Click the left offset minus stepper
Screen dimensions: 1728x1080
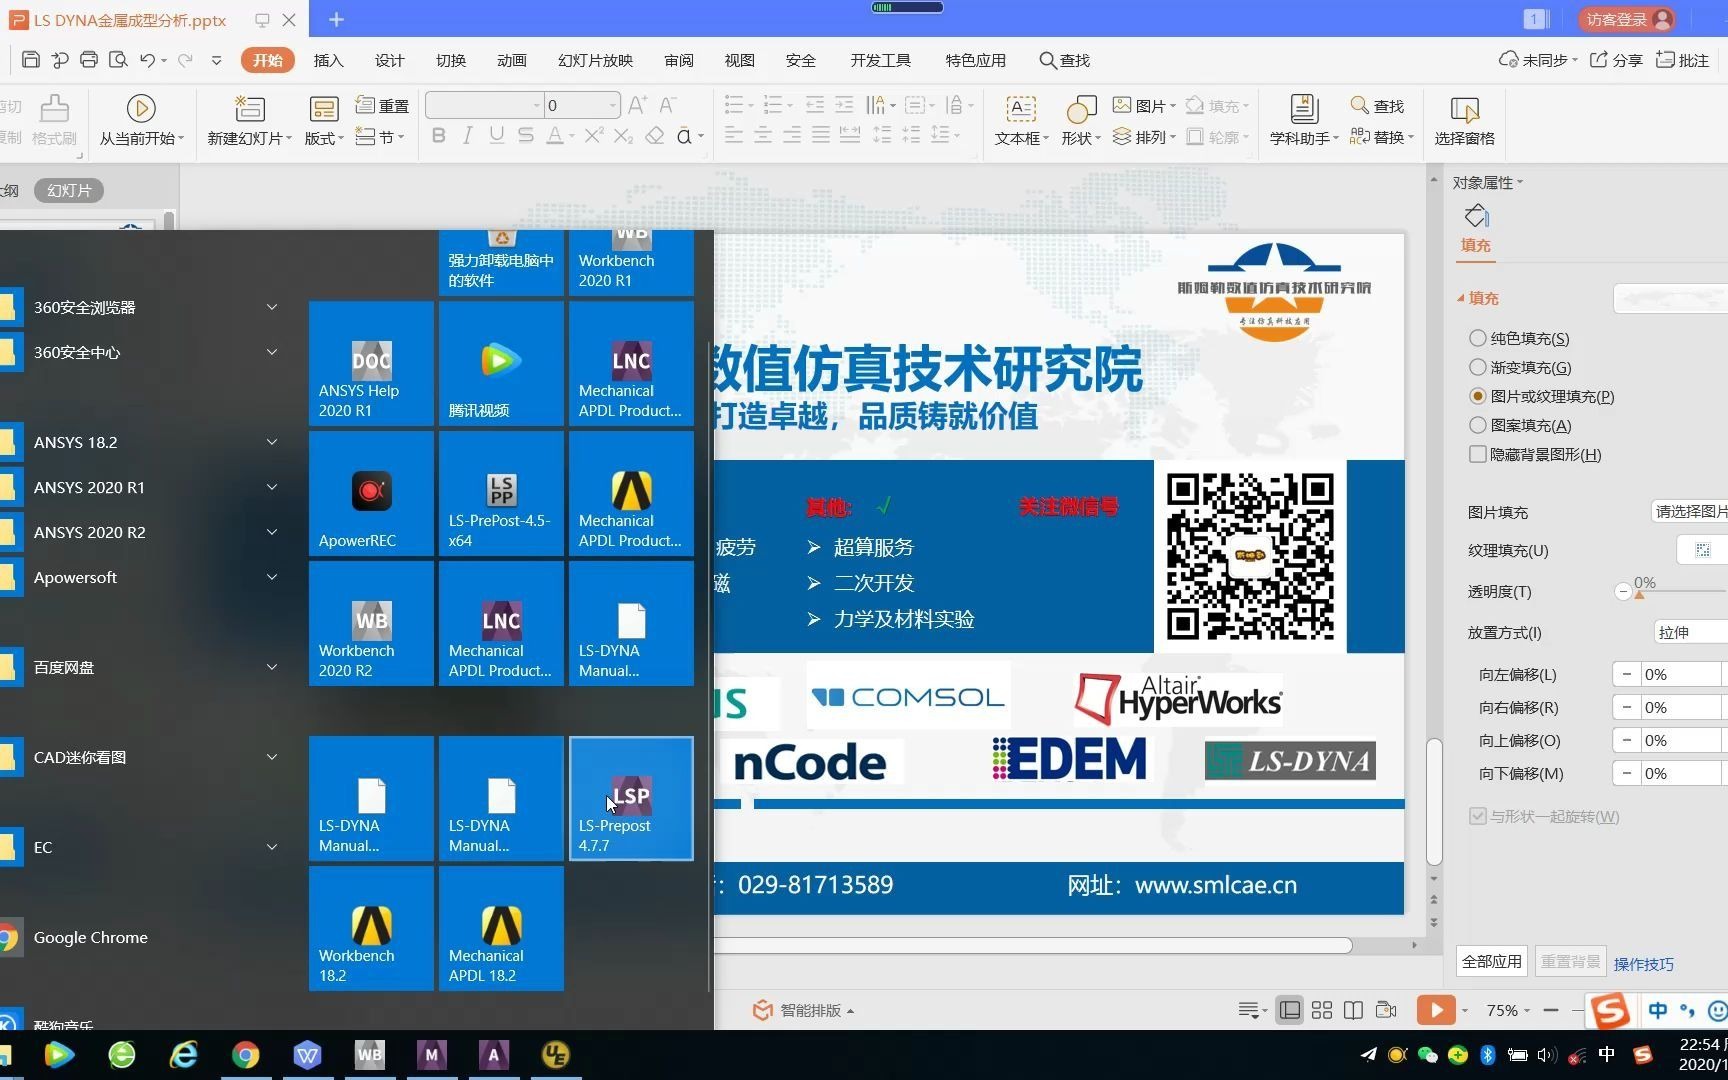click(1626, 674)
